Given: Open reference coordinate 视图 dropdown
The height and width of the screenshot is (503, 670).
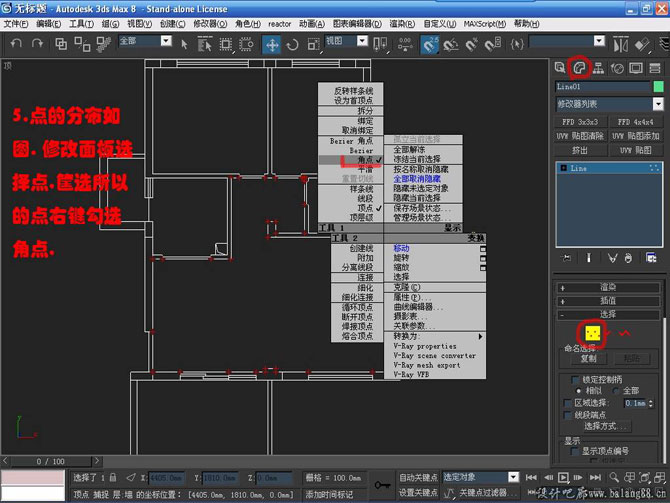Looking at the screenshot, I should (x=362, y=41).
